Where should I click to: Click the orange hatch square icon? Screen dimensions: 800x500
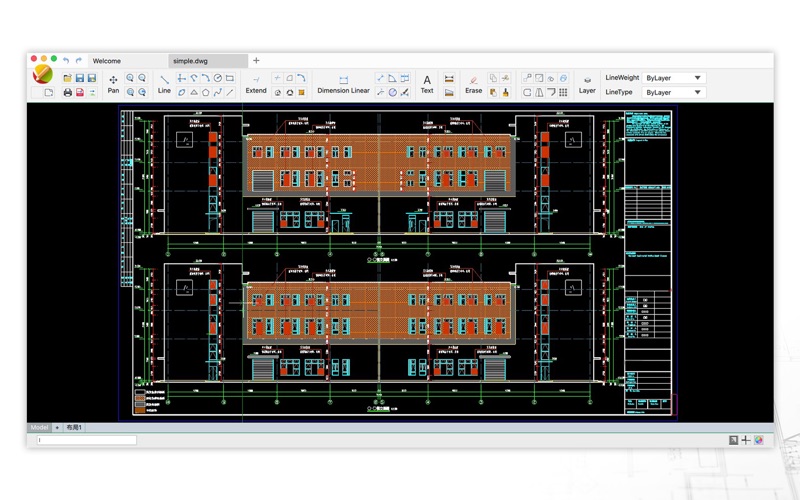(x=302, y=92)
